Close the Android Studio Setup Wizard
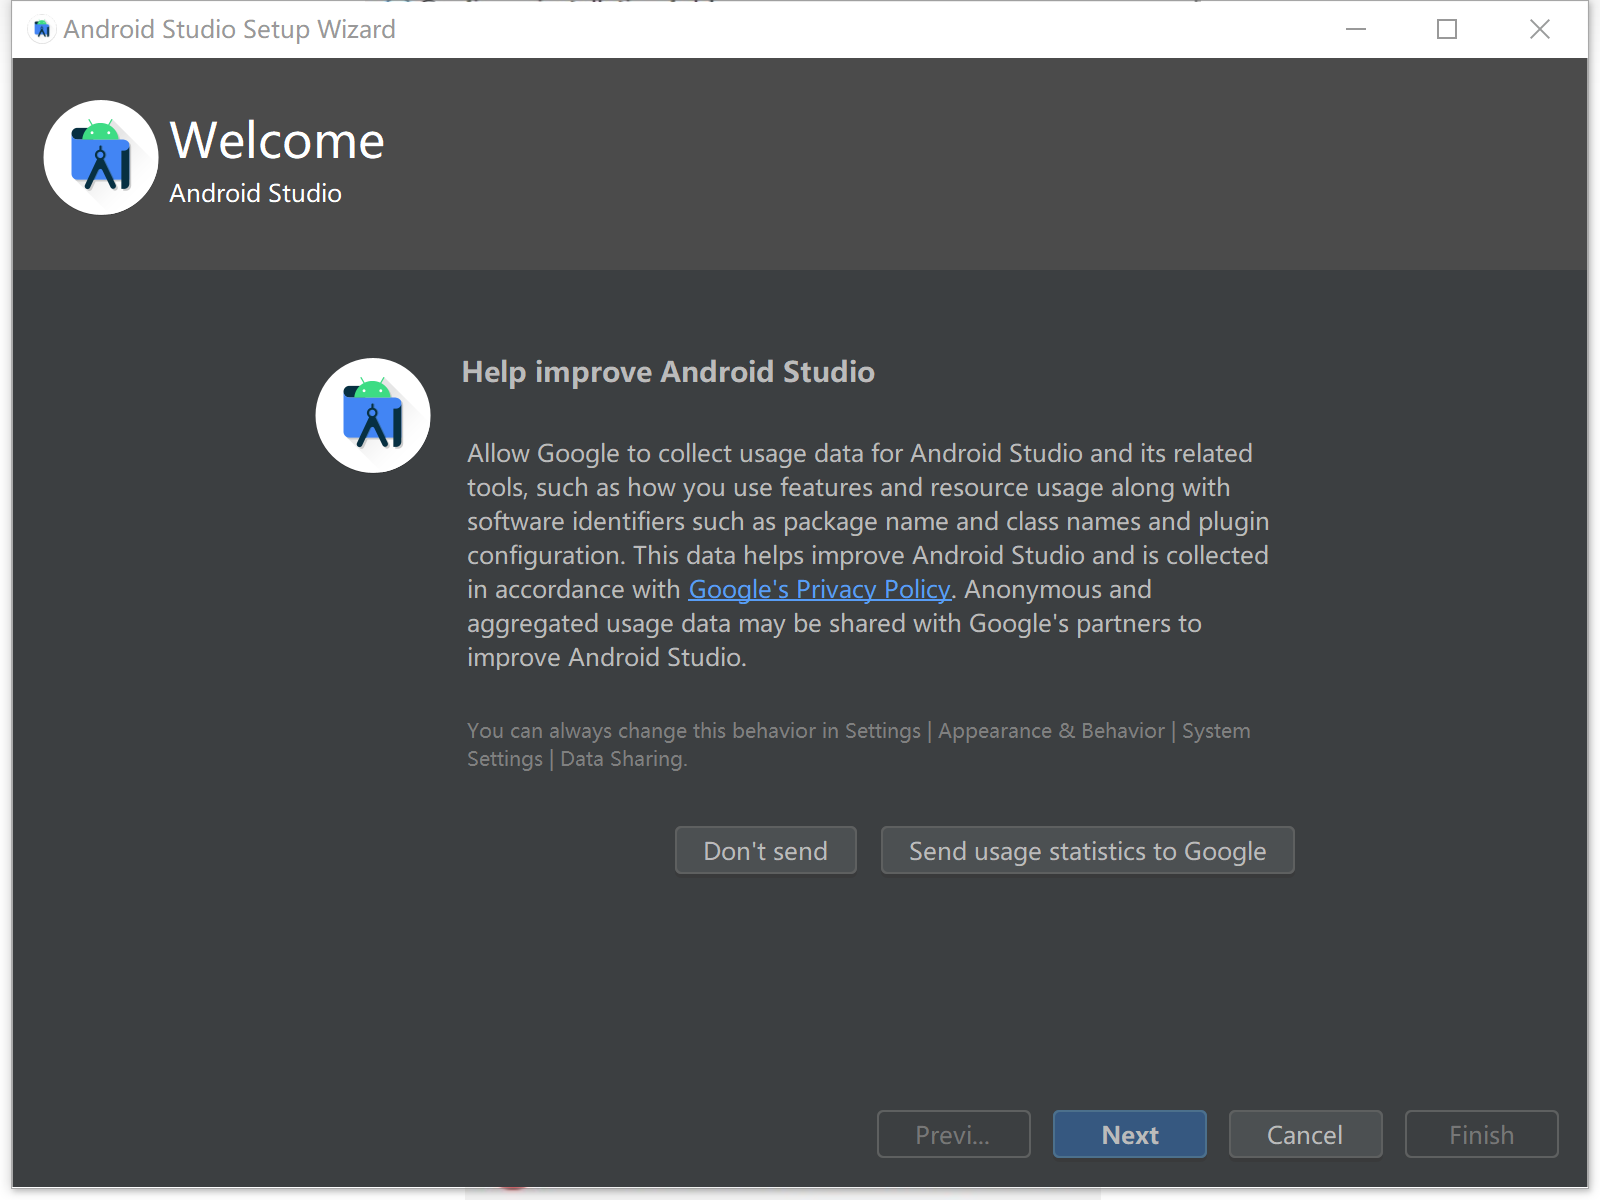This screenshot has width=1600, height=1200. 1540,30
